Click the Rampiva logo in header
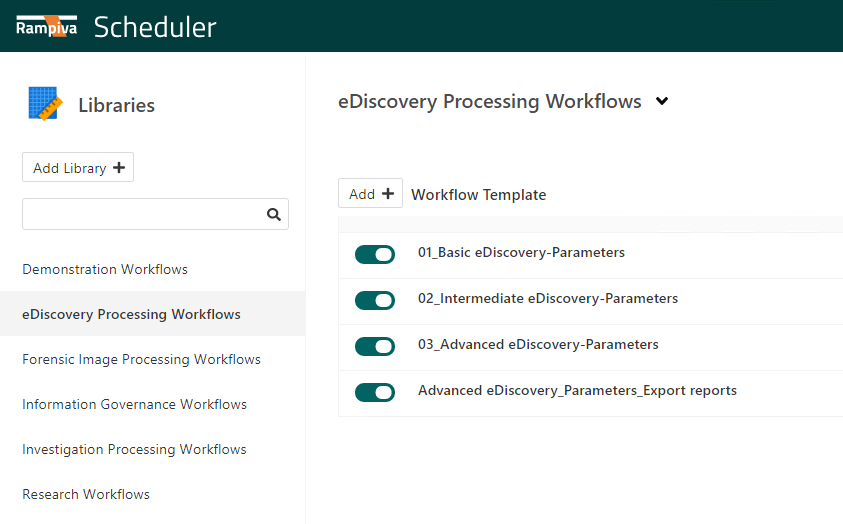 [46, 26]
